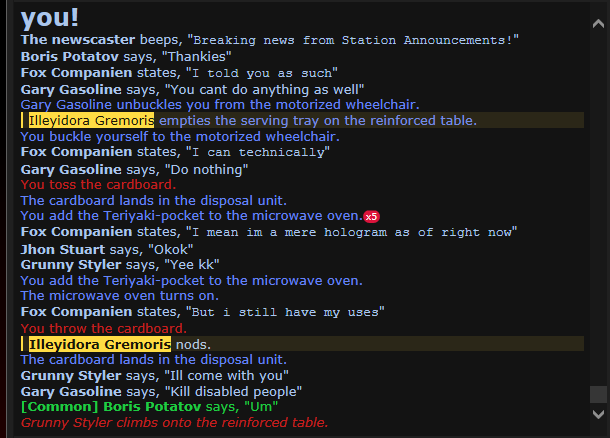610x438 pixels.
Task: Click "You throw the cardboard." red message
Action: point(104,328)
